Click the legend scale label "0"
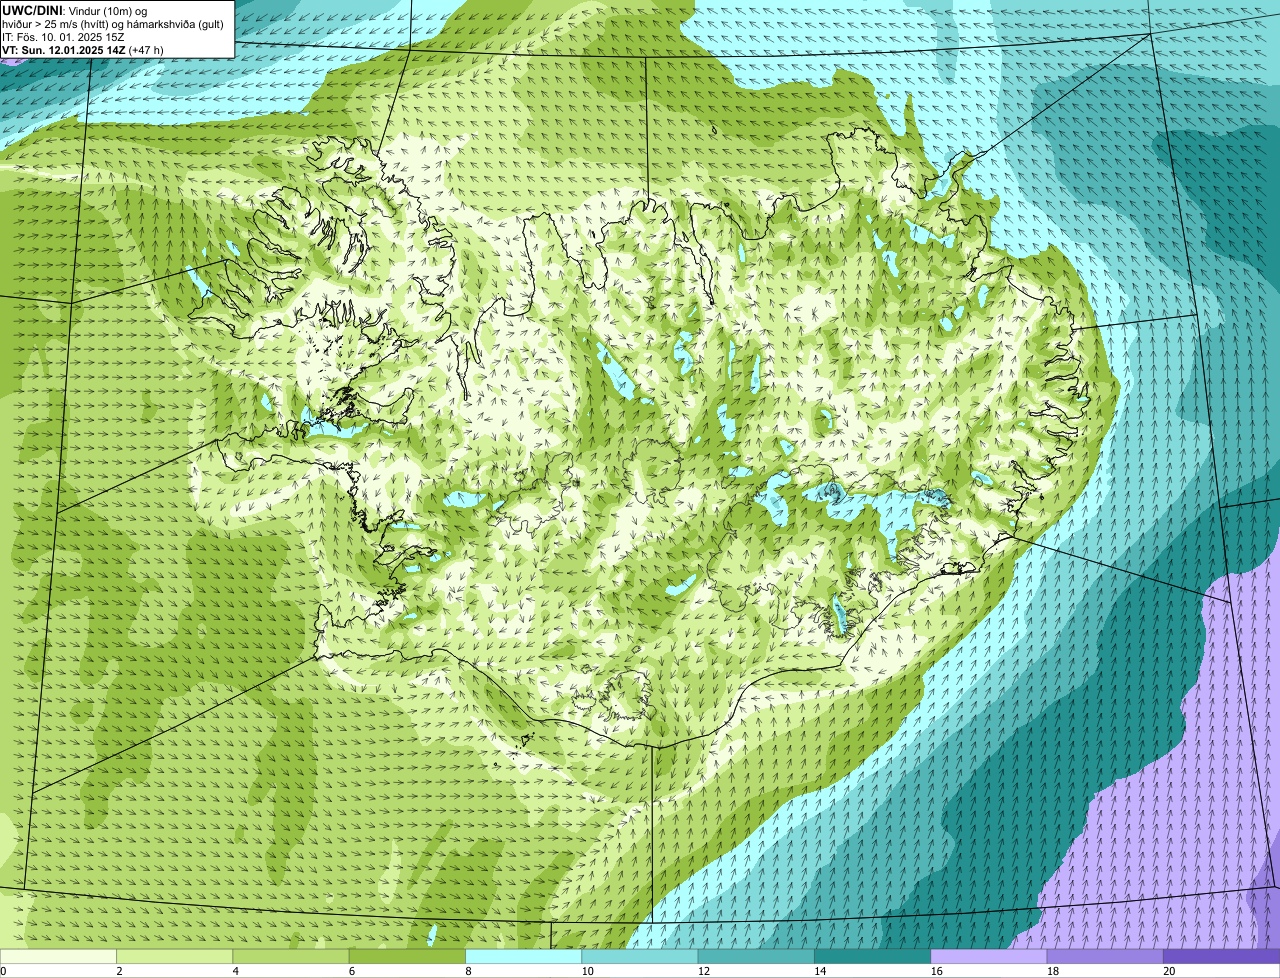Image resolution: width=1280 pixels, height=978 pixels. pos(4,970)
